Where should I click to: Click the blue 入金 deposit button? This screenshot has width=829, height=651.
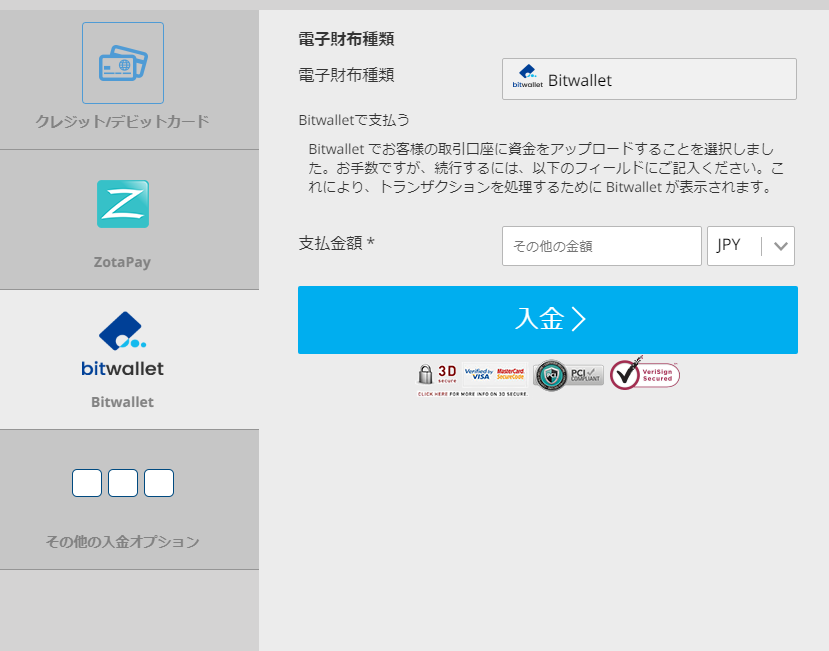click(548, 320)
